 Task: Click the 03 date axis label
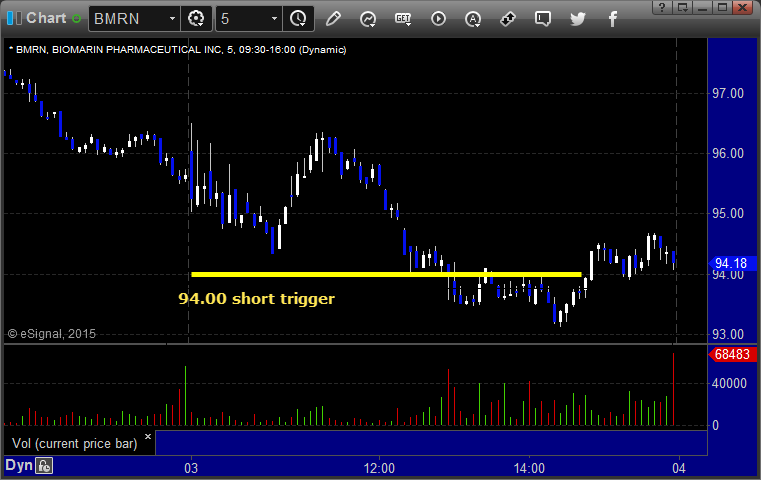pos(191,468)
